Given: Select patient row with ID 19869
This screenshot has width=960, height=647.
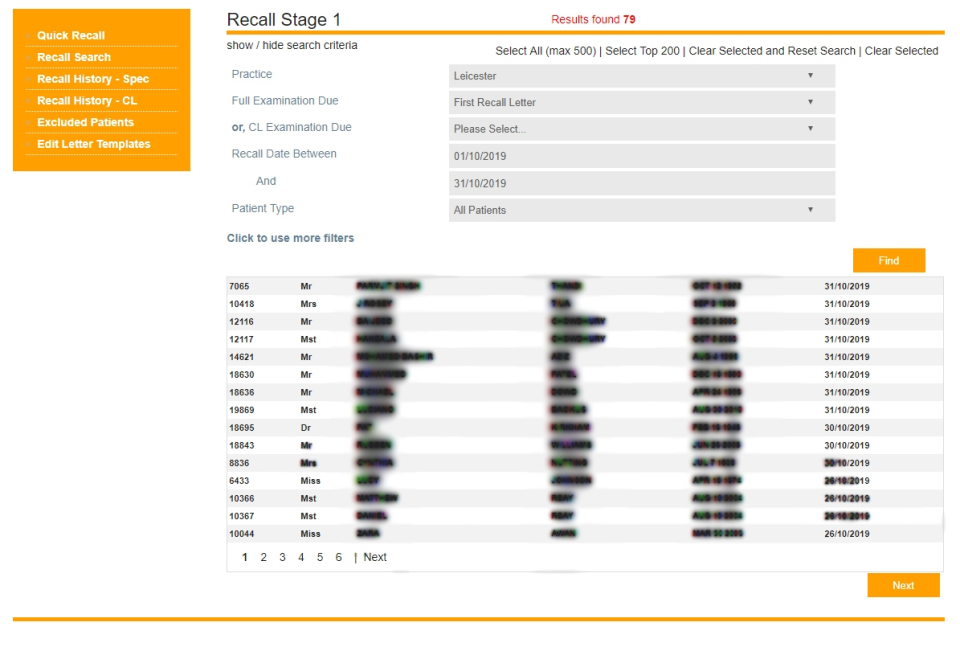Looking at the screenshot, I should tap(585, 410).
